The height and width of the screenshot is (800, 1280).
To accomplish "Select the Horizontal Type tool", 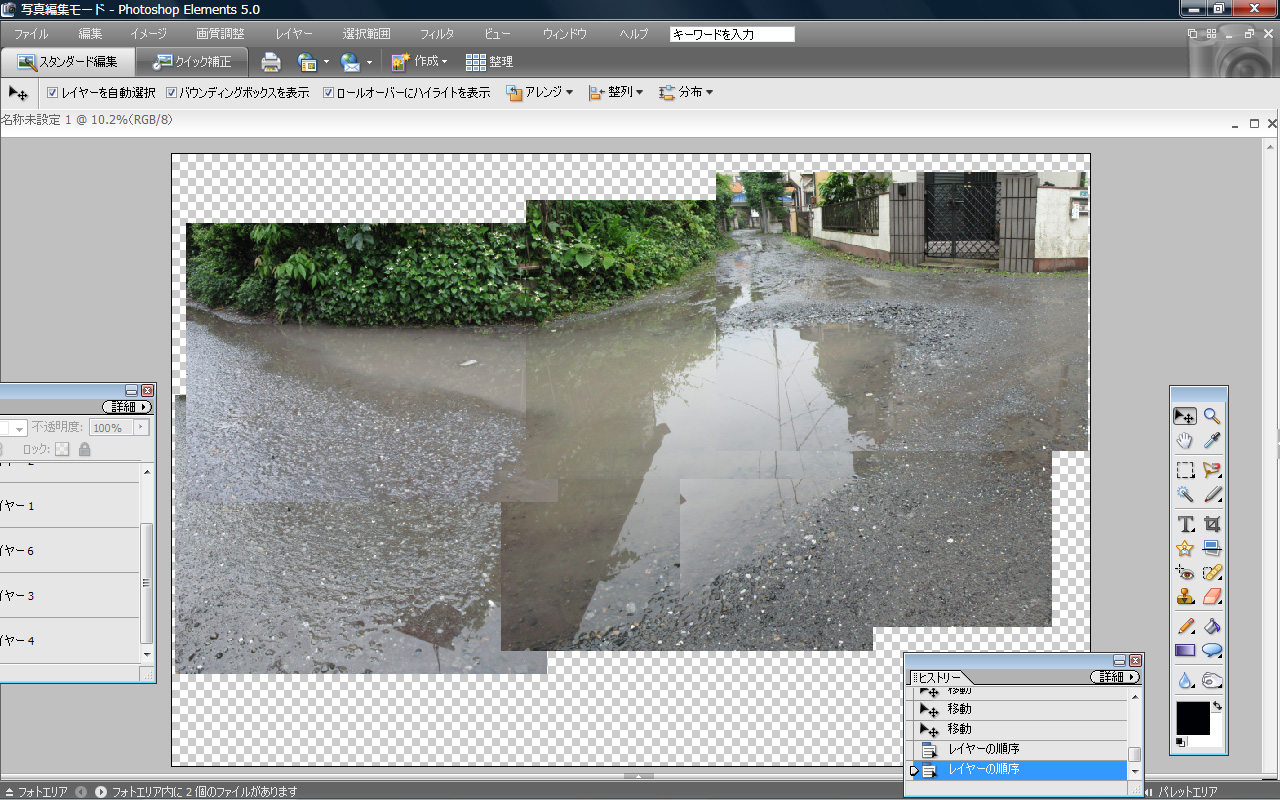I will coord(1185,524).
